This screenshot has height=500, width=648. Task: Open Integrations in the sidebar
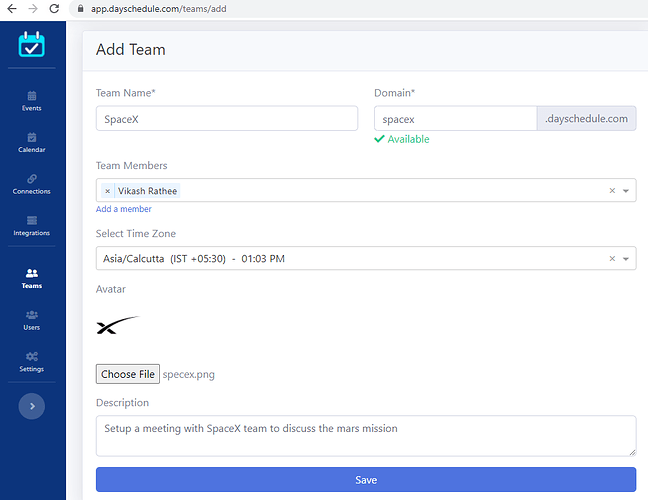click(32, 226)
